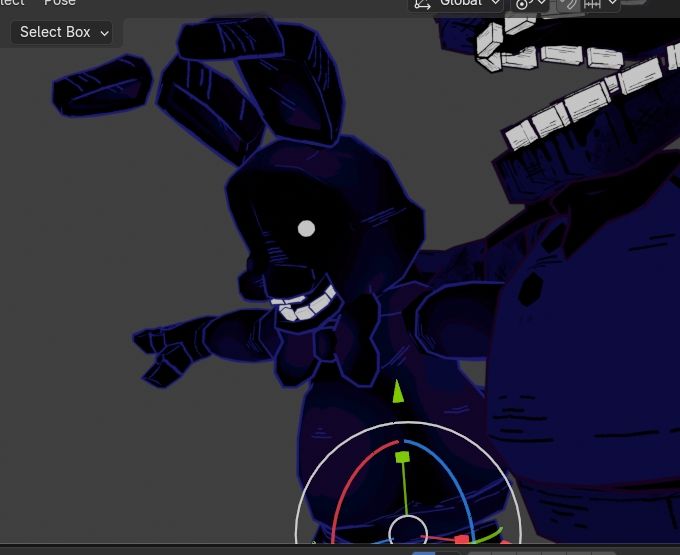Click the white outer view-rotation ring

[408, 423]
